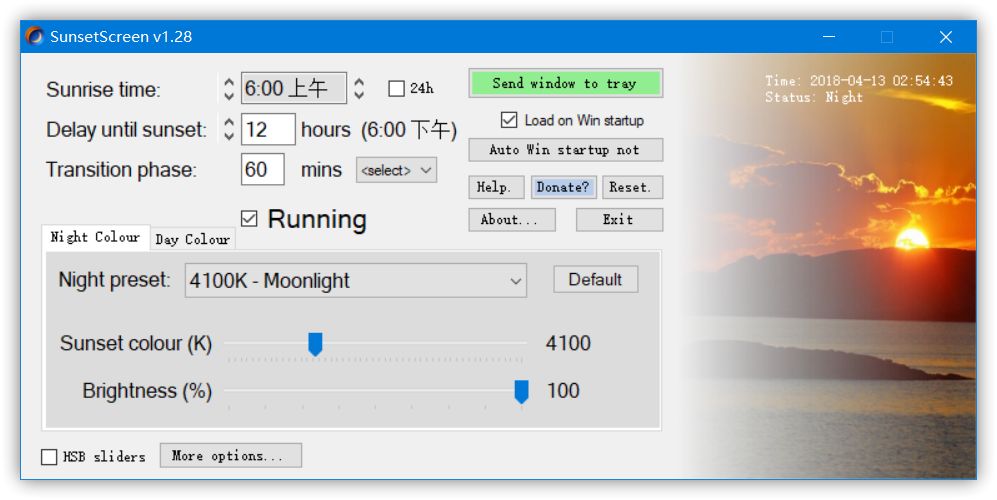Click down arrow right of Sunrise time field

point(359,95)
